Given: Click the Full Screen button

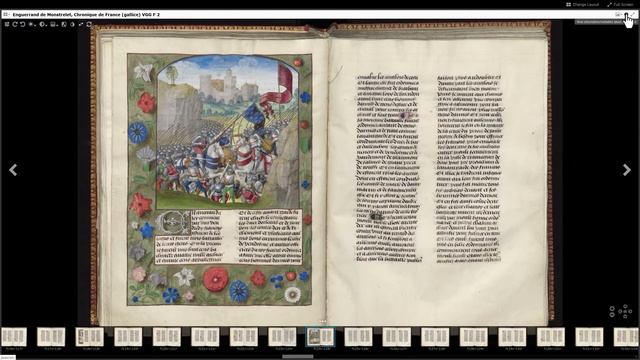Looking at the screenshot, I should click(620, 4).
